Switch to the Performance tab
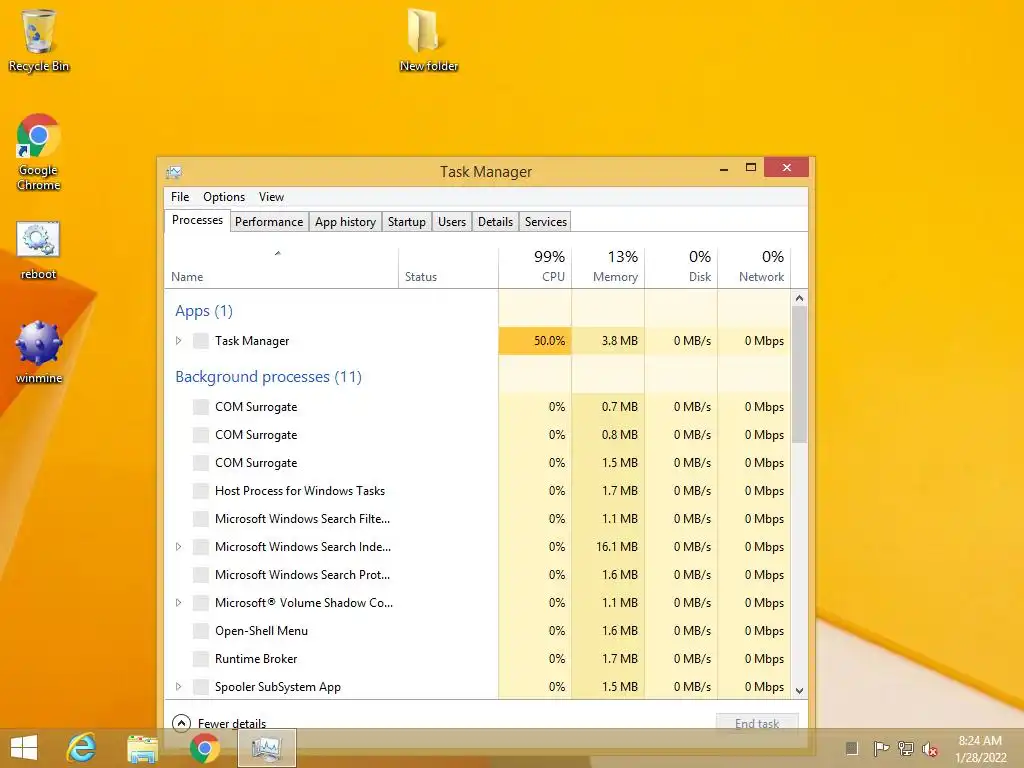Viewport: 1024px width, 768px height. [x=269, y=221]
